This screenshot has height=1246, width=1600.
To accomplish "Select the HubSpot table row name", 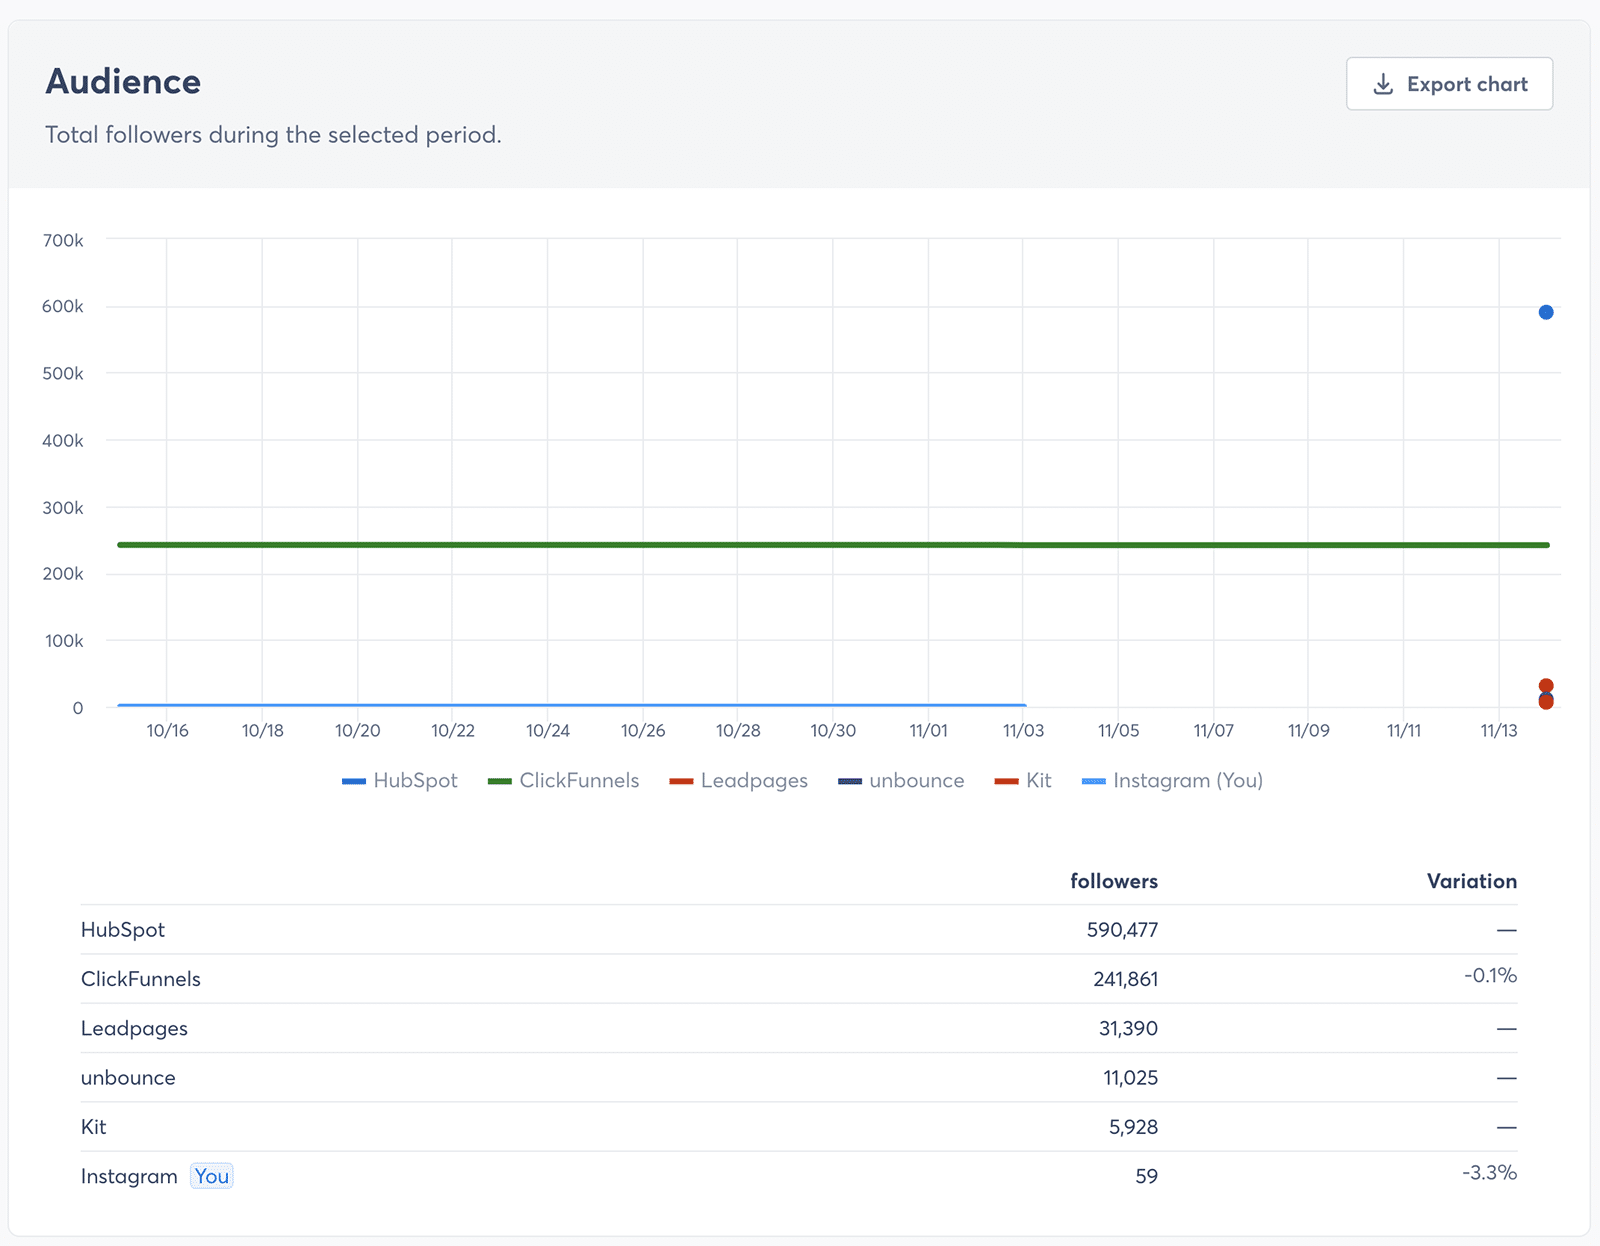I will (123, 930).
